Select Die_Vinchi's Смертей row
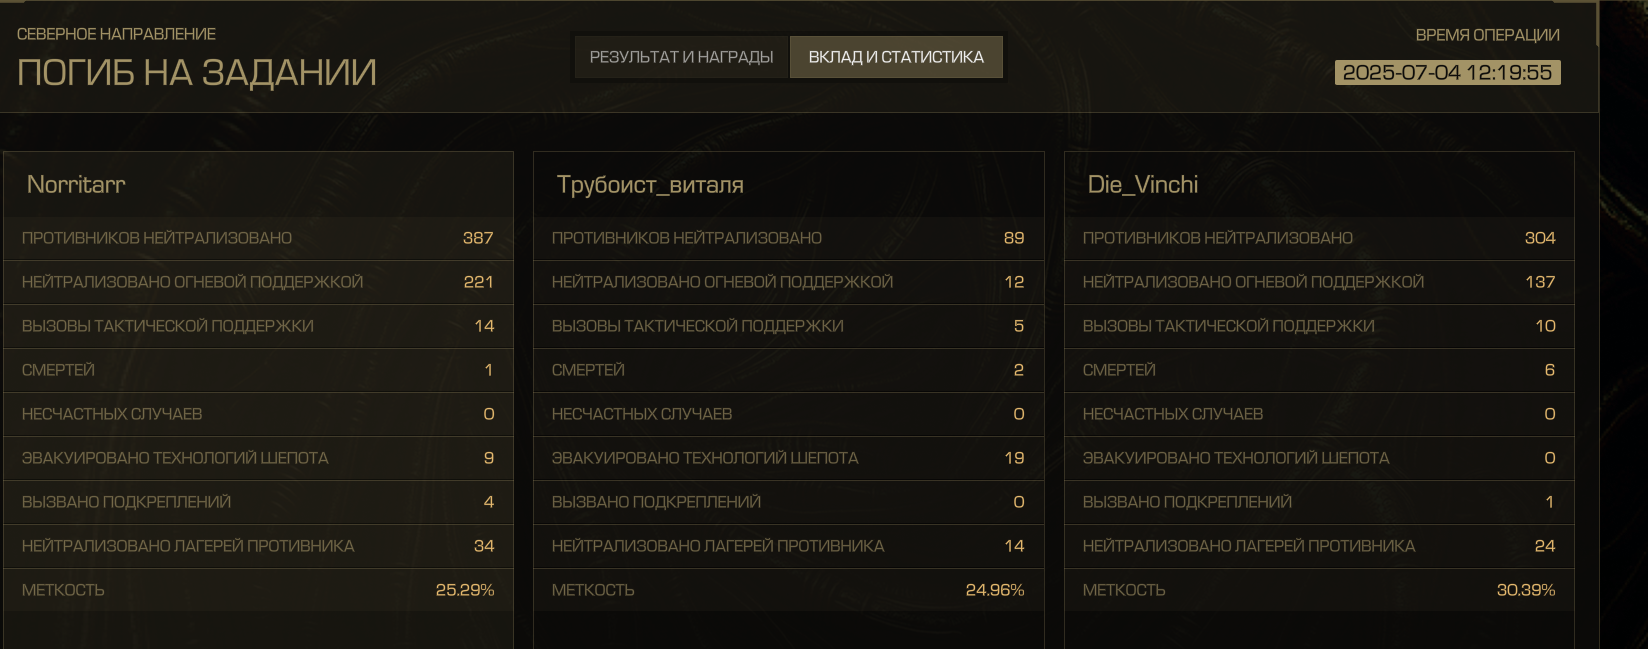The width and height of the screenshot is (1648, 649). pos(1318,370)
